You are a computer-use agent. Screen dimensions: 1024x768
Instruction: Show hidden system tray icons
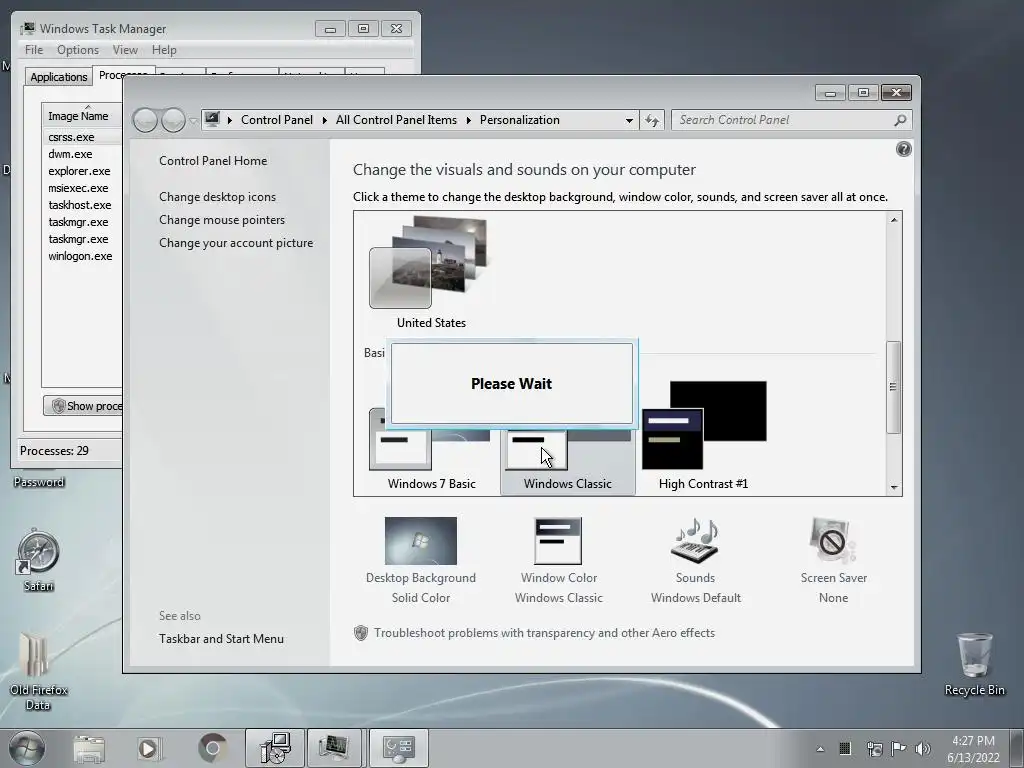pos(820,749)
